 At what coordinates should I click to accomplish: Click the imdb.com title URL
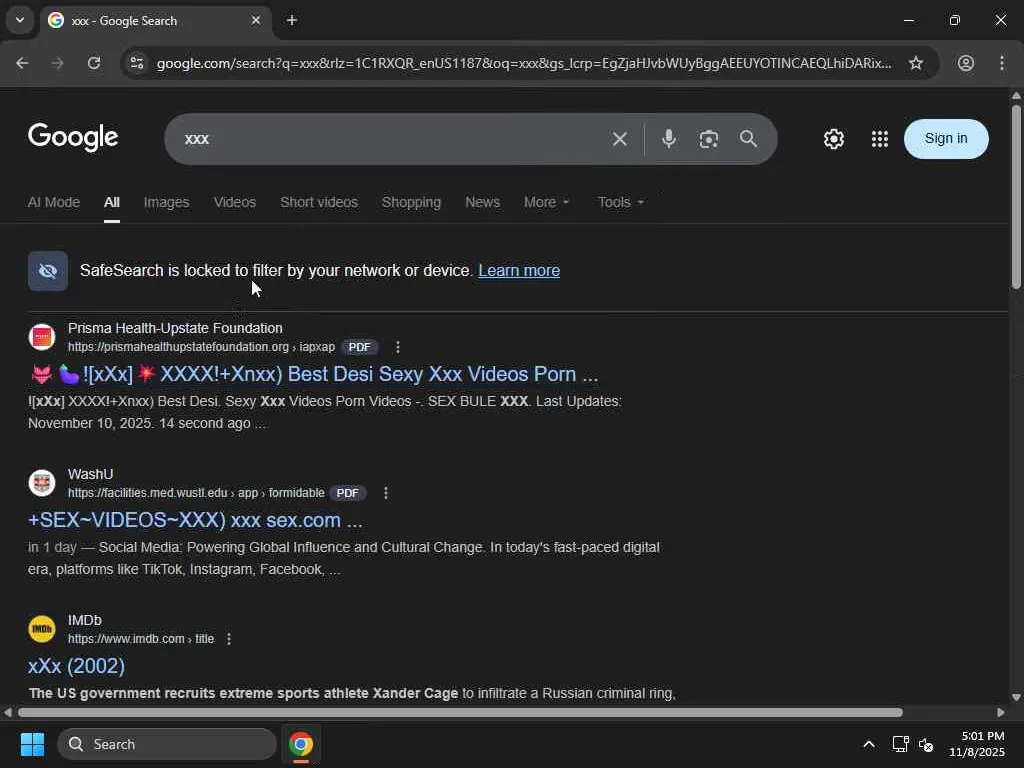141,639
